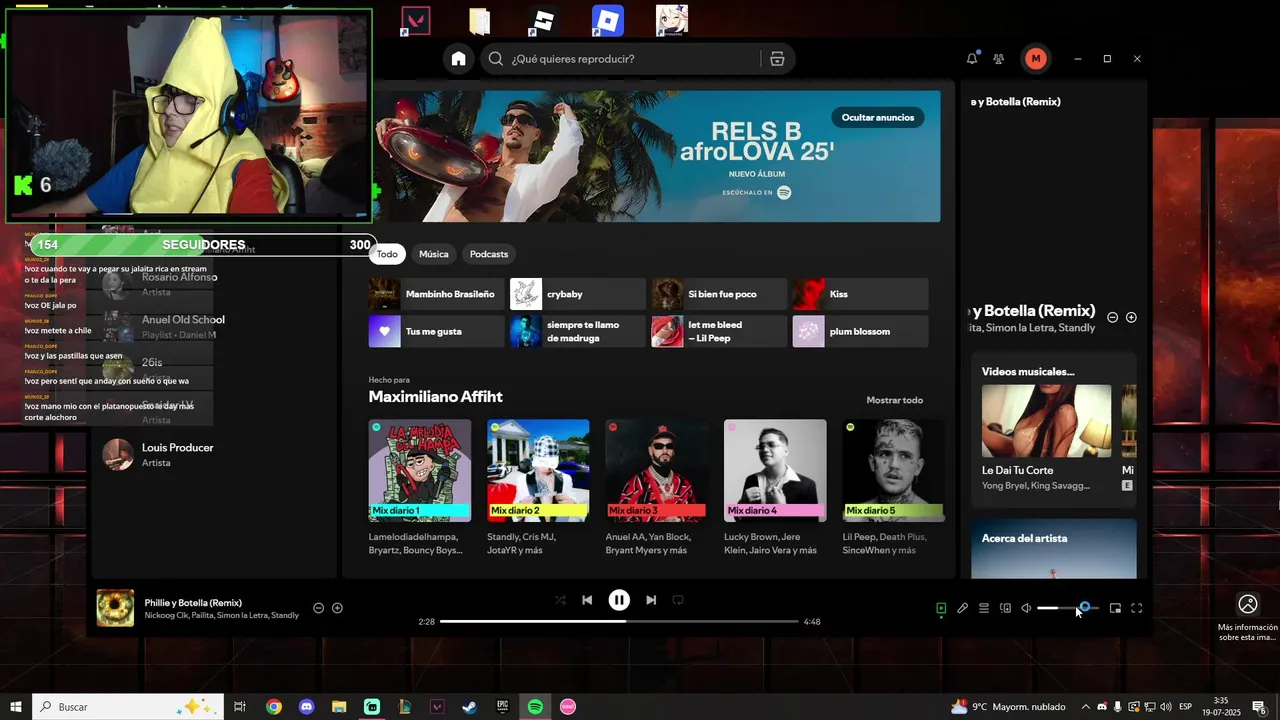Open the profile avatar menu "M"
This screenshot has height=720, width=1280.
pos(1035,59)
